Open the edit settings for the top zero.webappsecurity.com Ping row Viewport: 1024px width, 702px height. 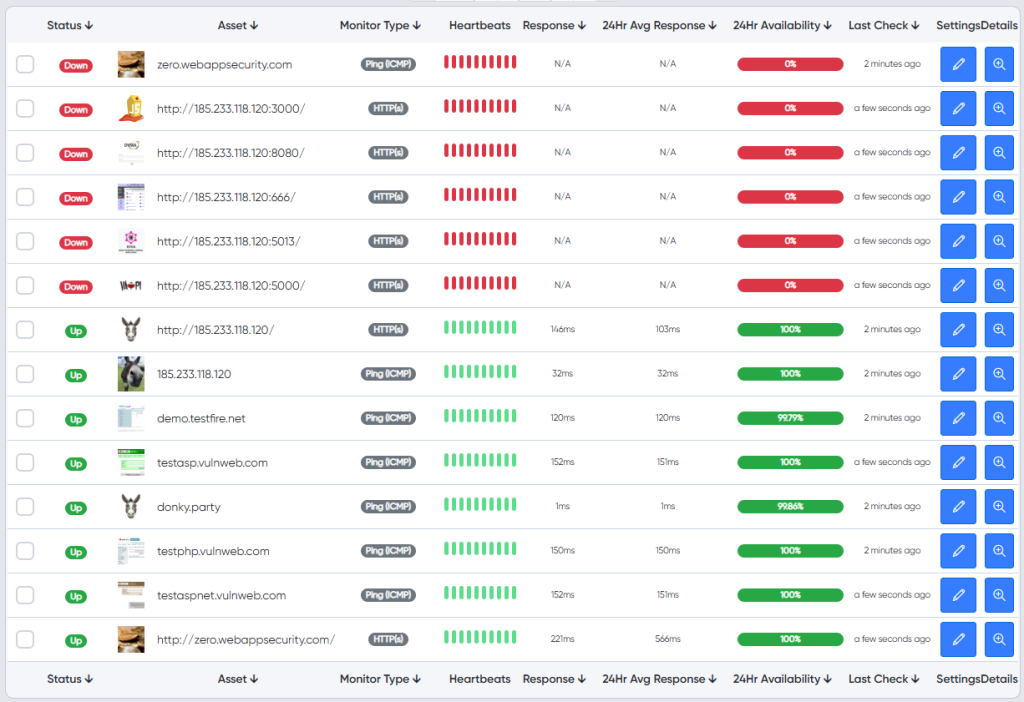coord(958,64)
